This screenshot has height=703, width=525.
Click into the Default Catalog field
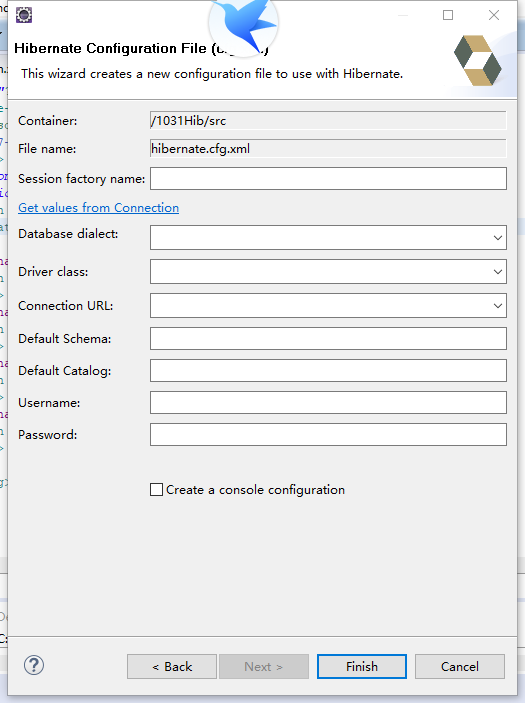click(328, 370)
